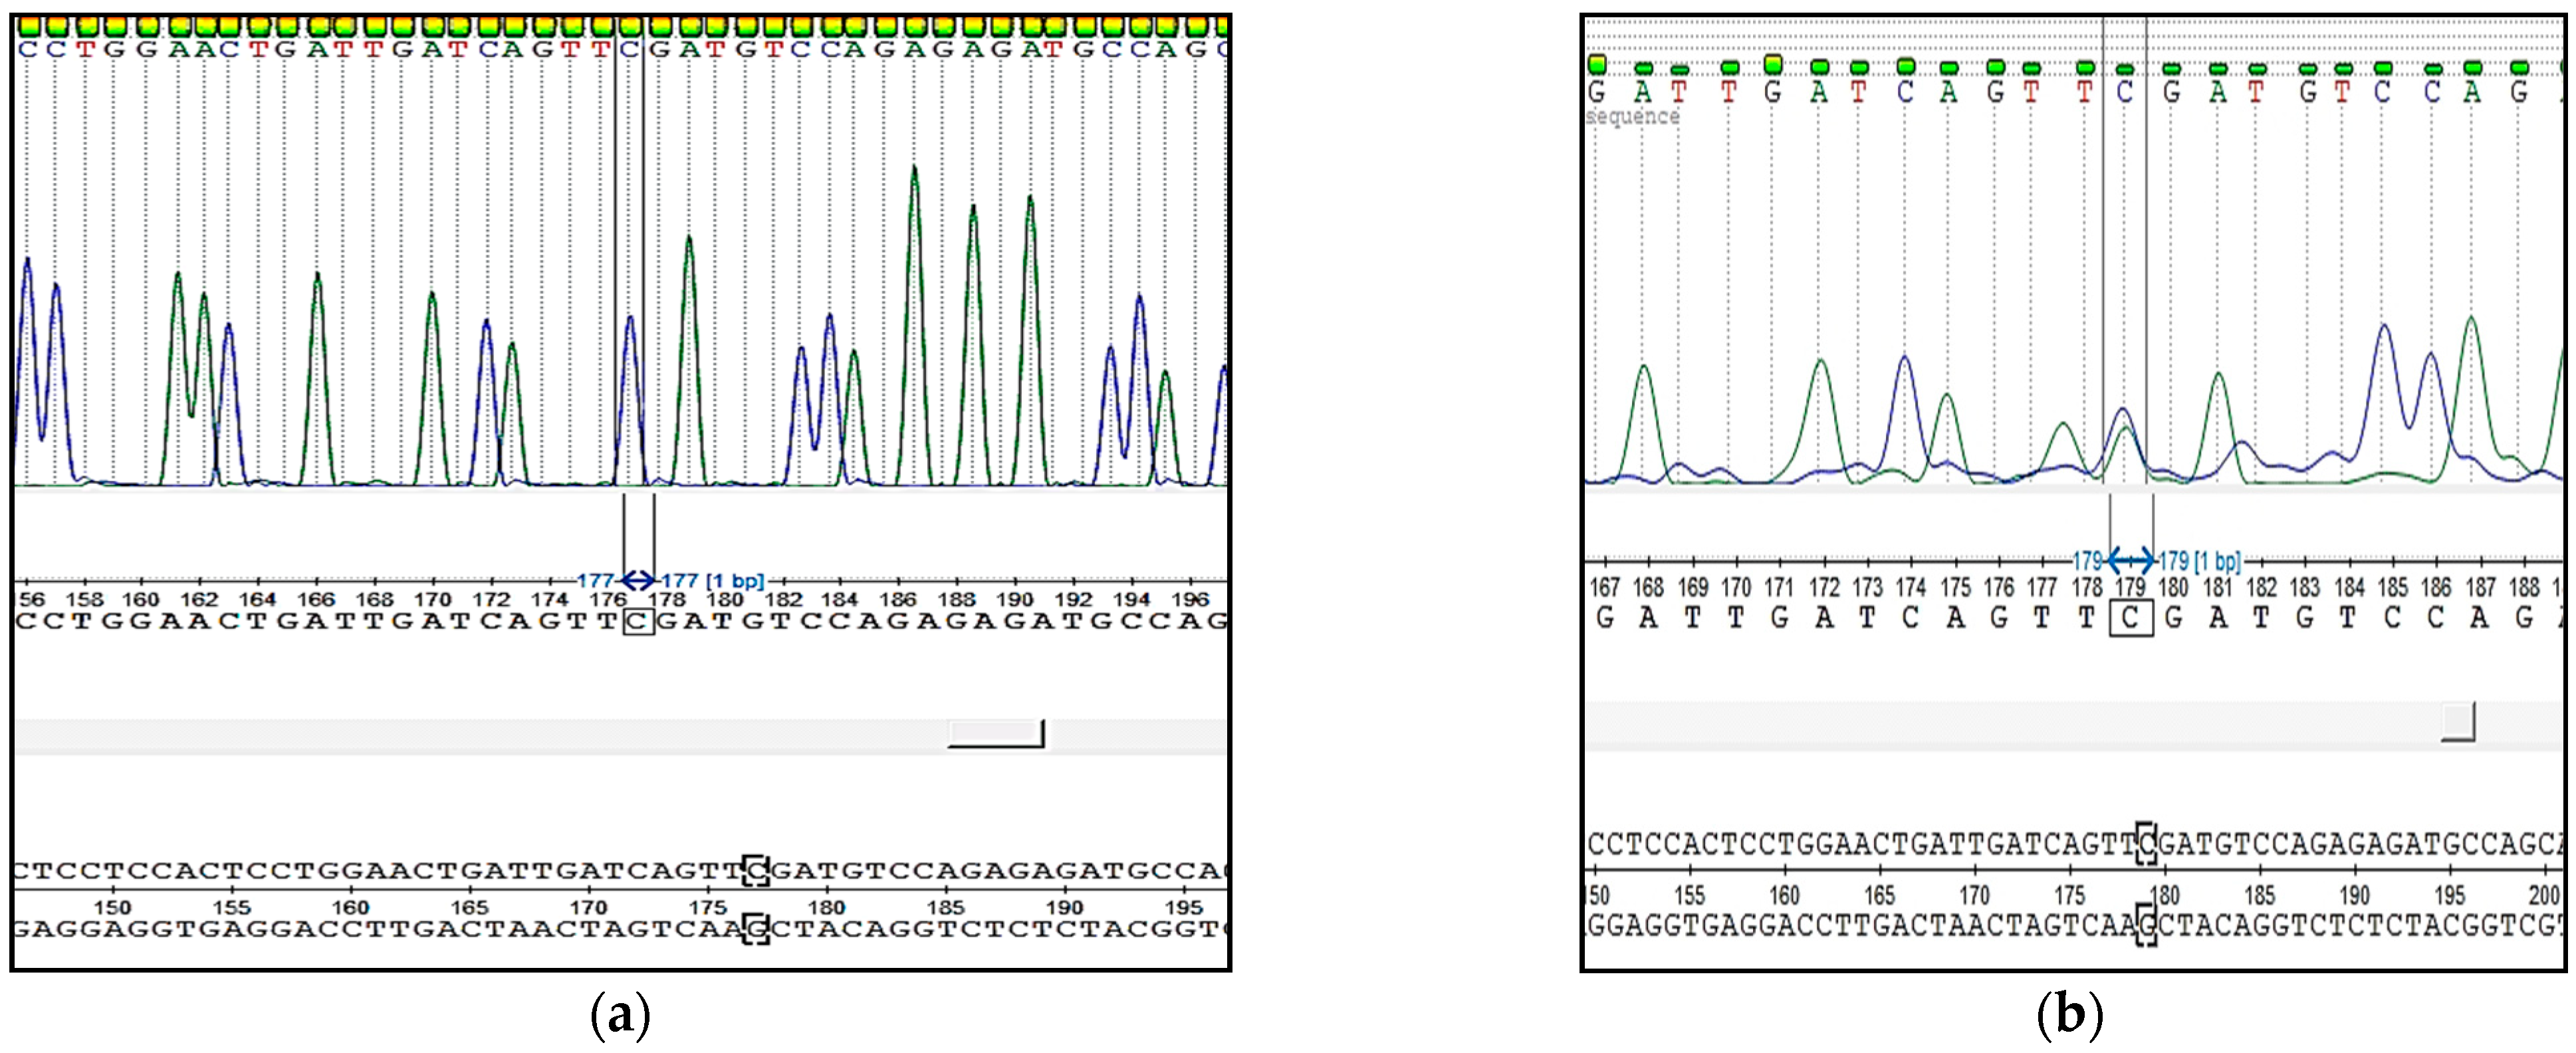Select boxed C base at position 177
The image size is (2576, 1053).
click(638, 622)
